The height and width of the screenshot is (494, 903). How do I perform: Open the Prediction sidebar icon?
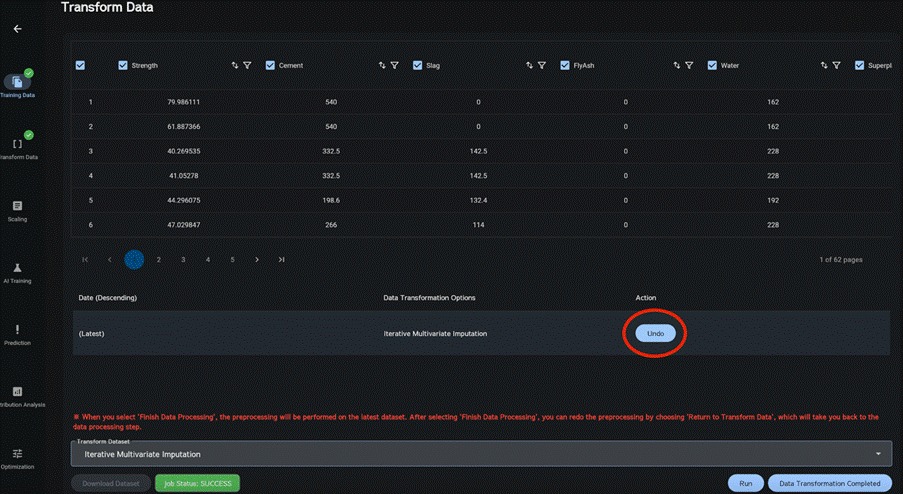(x=17, y=330)
